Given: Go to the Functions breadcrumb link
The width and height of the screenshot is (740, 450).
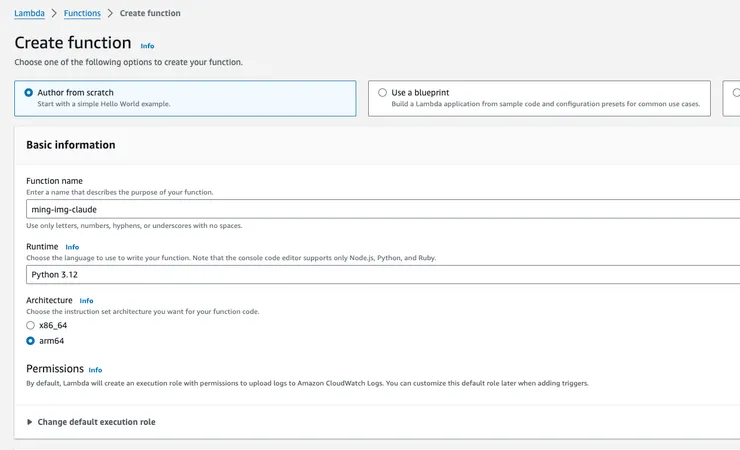Looking at the screenshot, I should 81,13.
